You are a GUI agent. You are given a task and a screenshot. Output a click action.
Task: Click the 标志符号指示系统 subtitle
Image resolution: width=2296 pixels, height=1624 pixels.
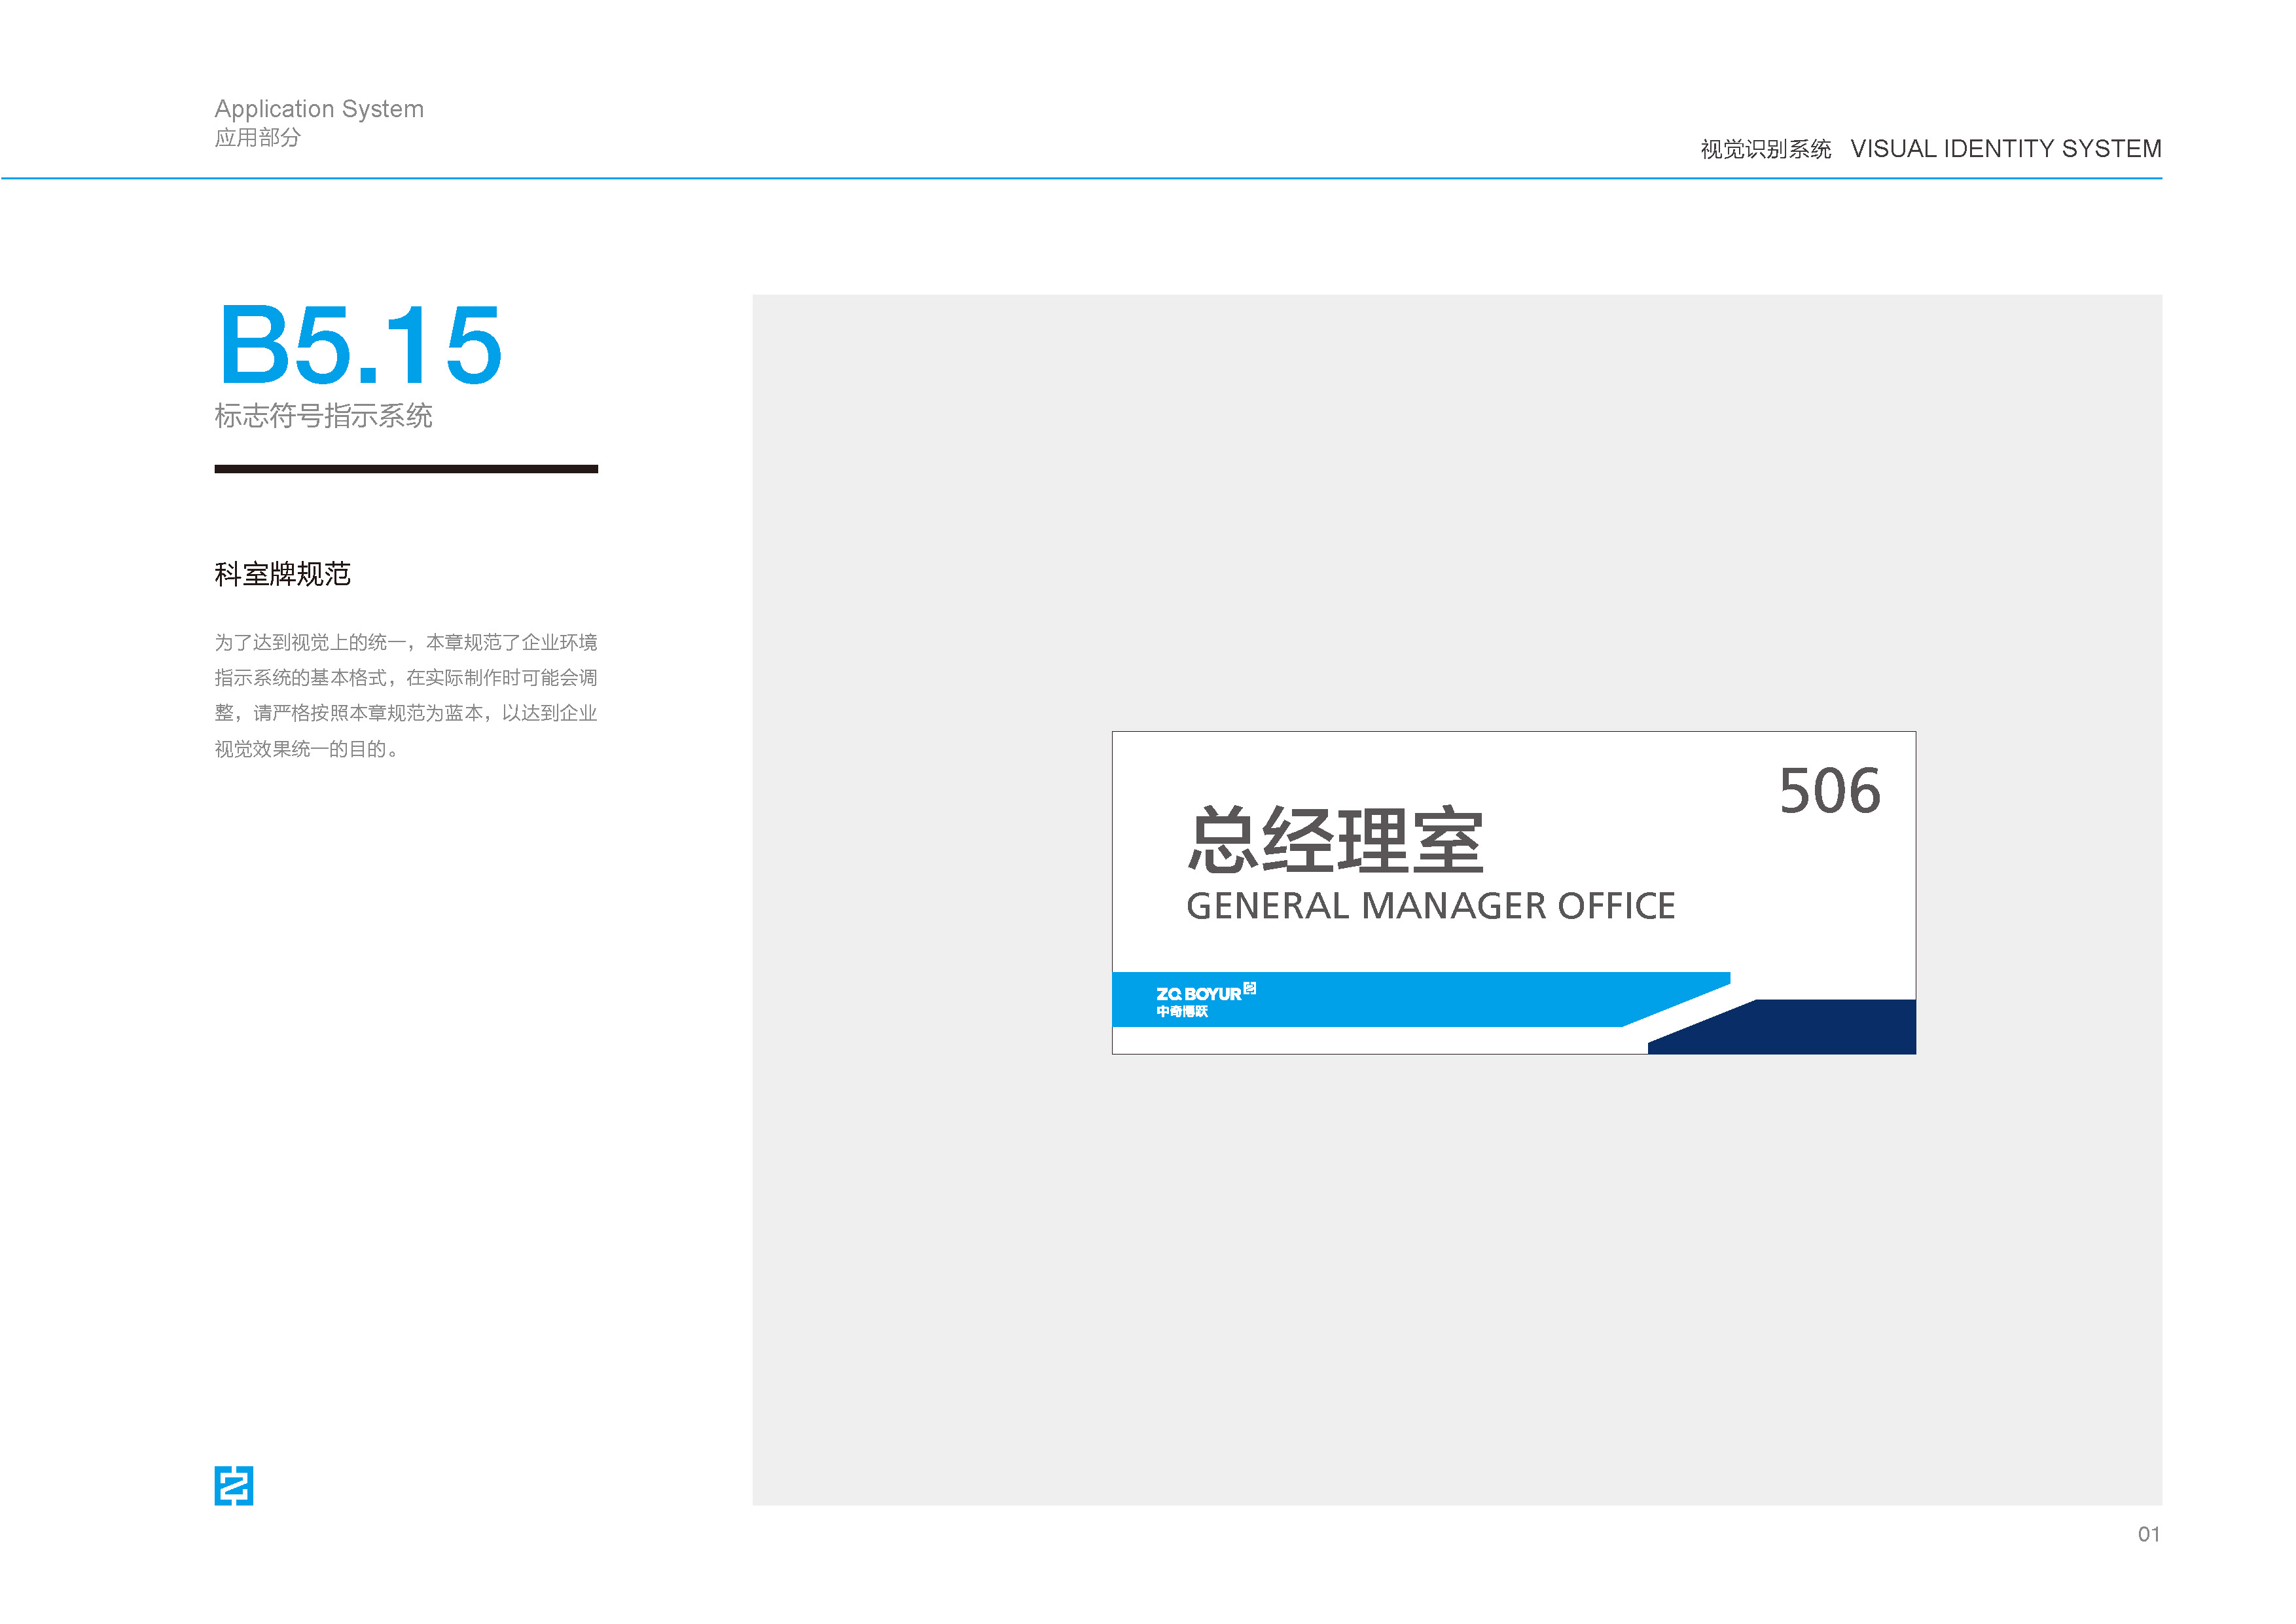323,416
